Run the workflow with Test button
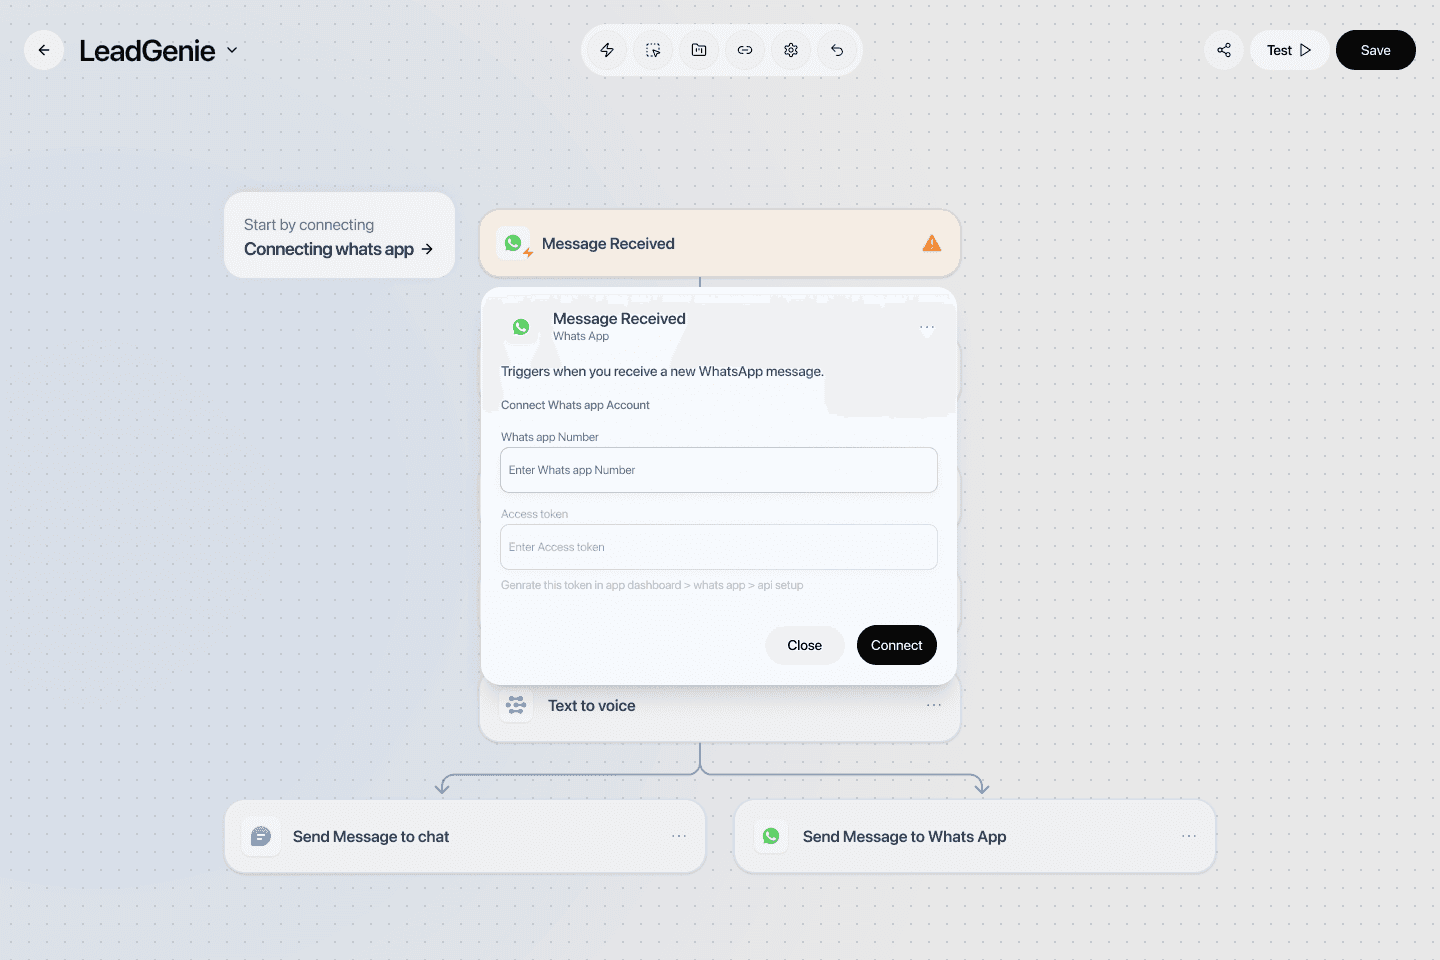 pyautogui.click(x=1289, y=50)
